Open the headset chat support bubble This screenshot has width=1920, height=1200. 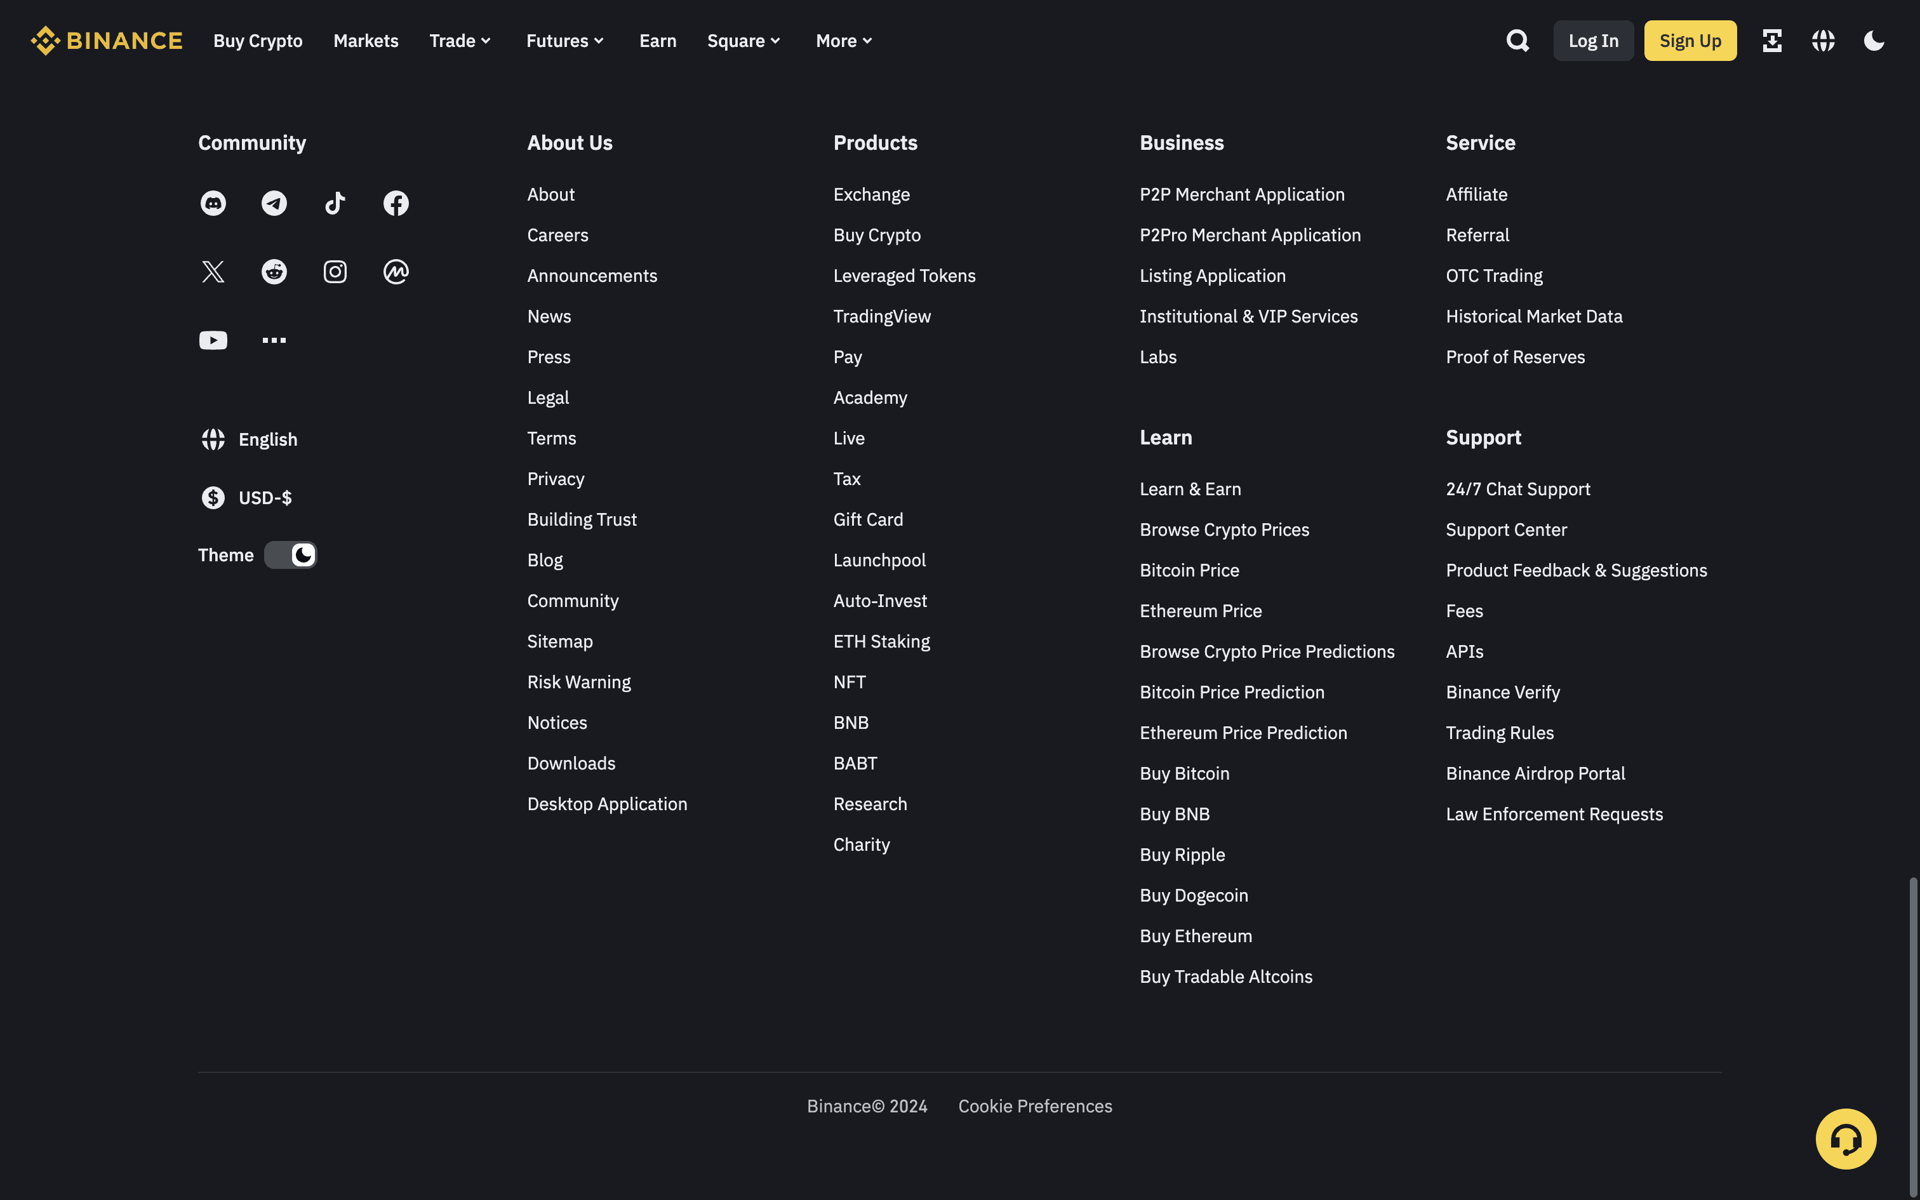[x=1846, y=1139]
